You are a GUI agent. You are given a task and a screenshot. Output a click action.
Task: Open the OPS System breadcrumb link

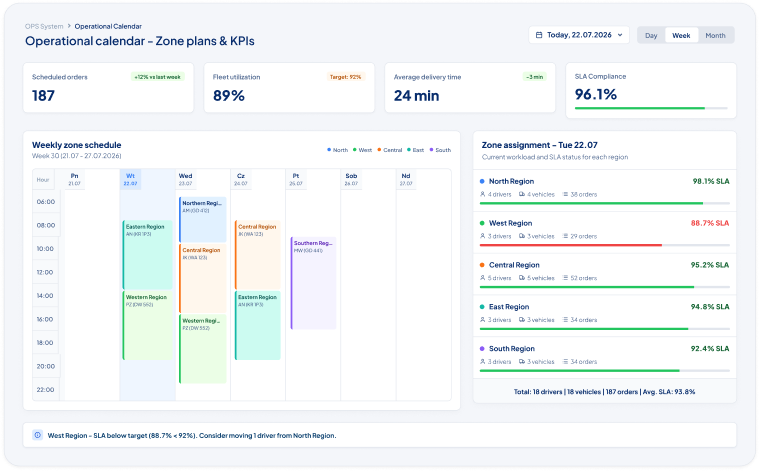point(44,26)
